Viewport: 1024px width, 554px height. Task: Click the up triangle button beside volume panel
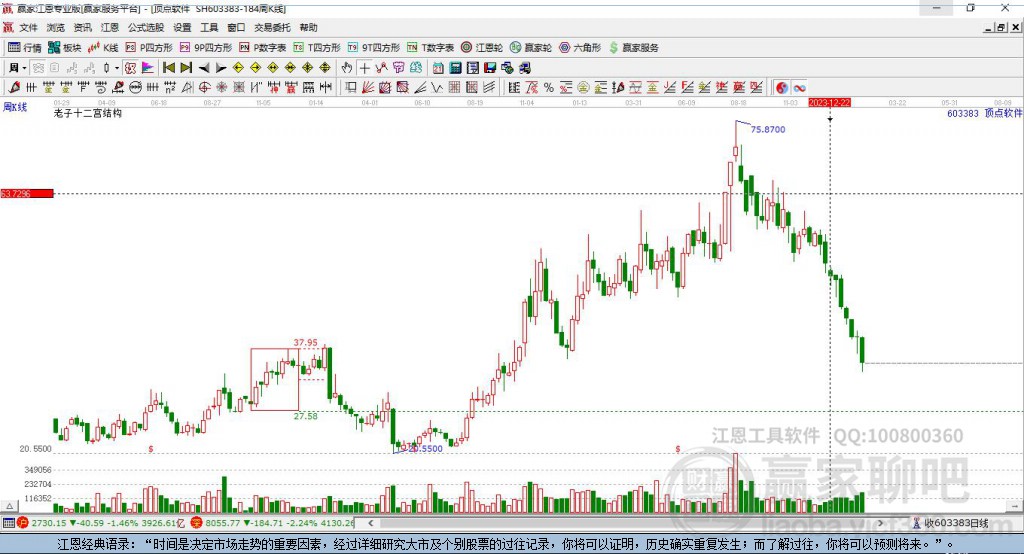pyautogui.click(x=9, y=506)
